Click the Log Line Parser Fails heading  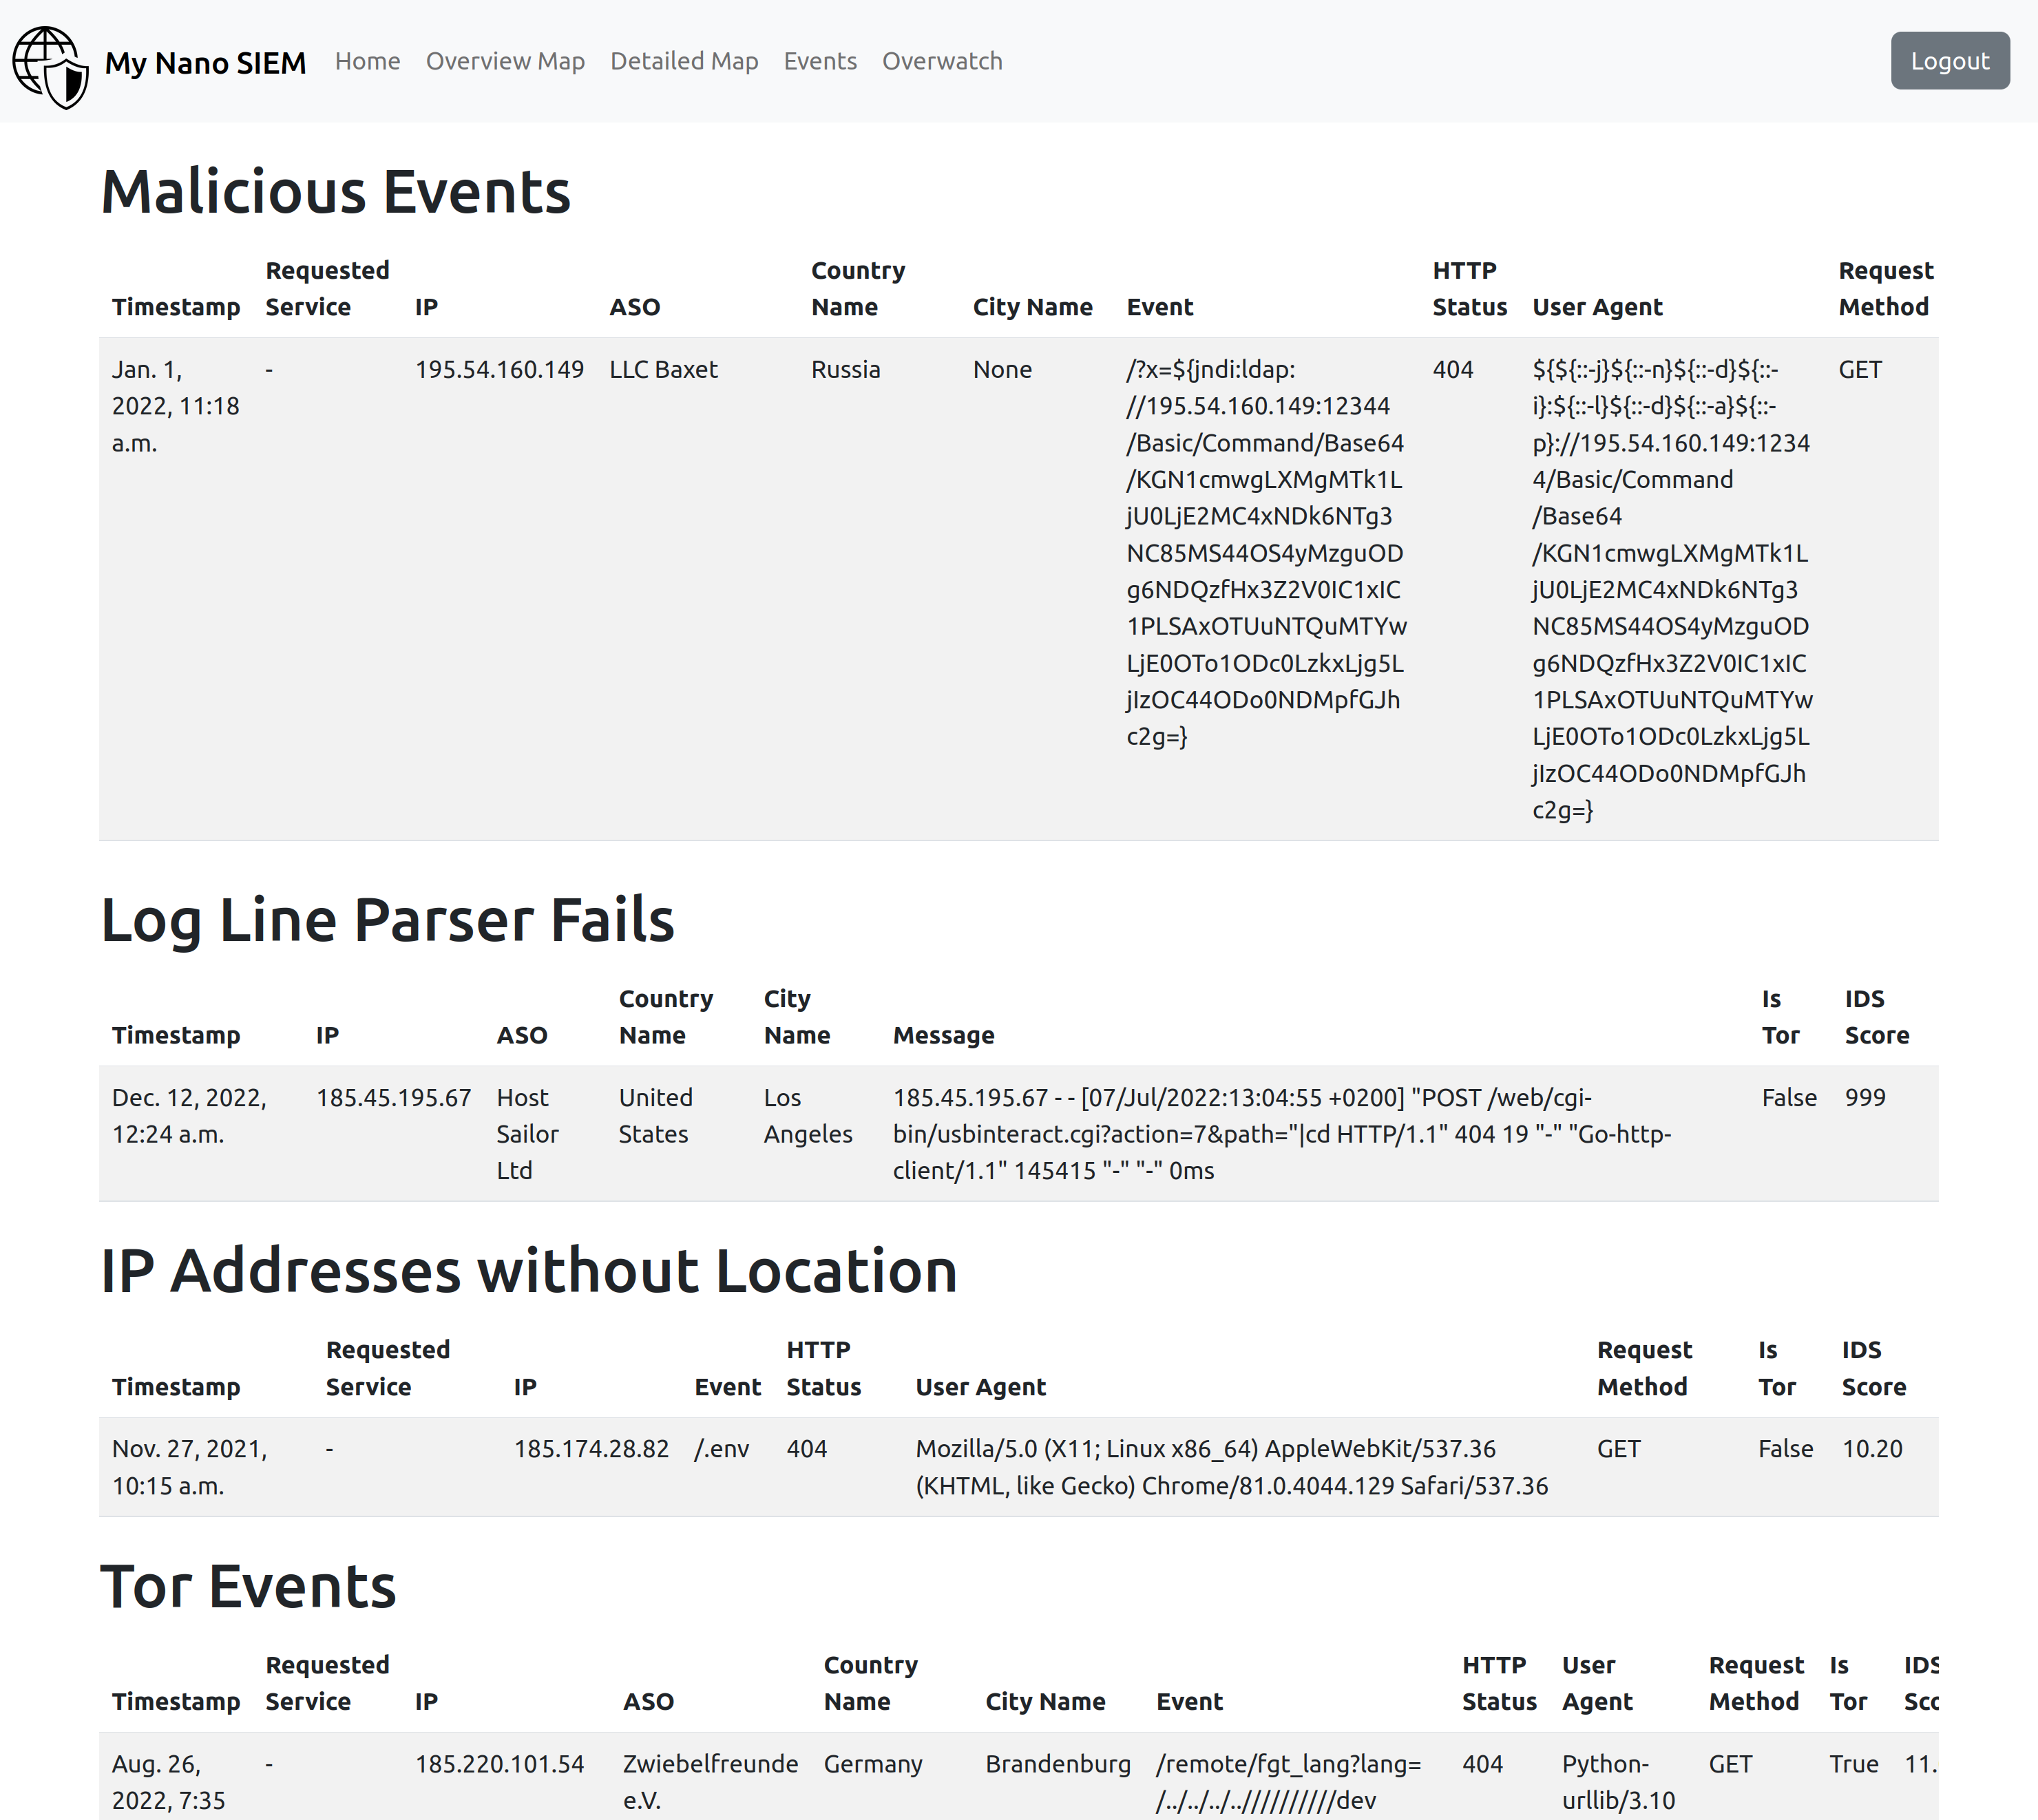(x=388, y=920)
